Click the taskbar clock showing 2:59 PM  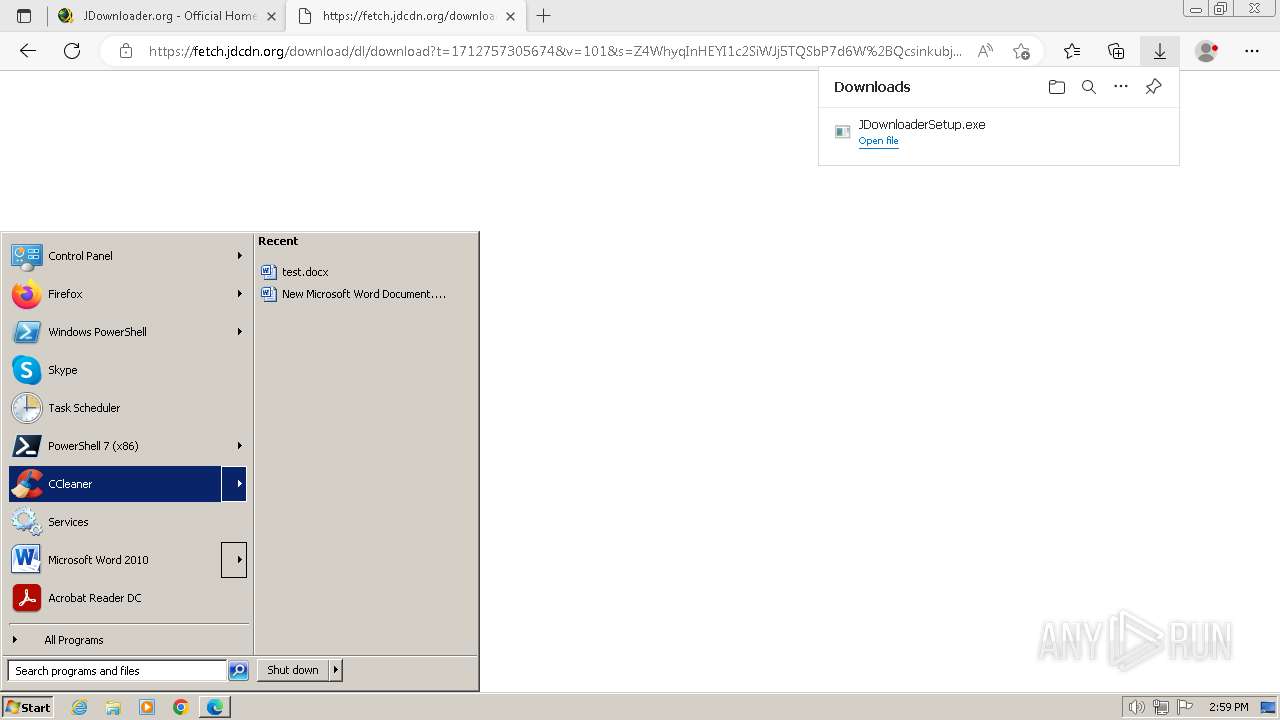pyautogui.click(x=1228, y=707)
